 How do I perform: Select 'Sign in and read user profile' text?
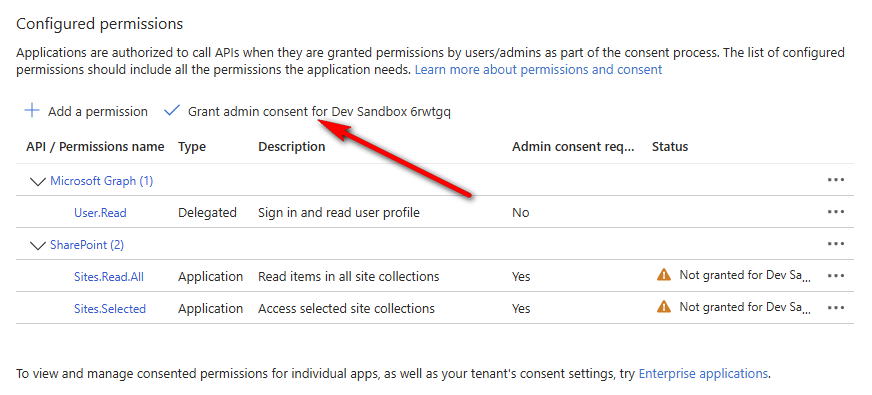339,213
